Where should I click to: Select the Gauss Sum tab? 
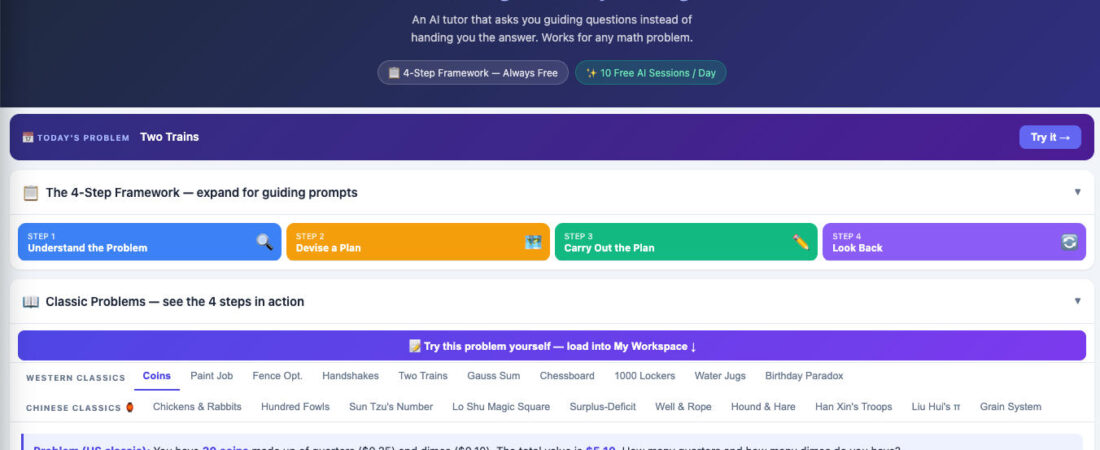493,376
